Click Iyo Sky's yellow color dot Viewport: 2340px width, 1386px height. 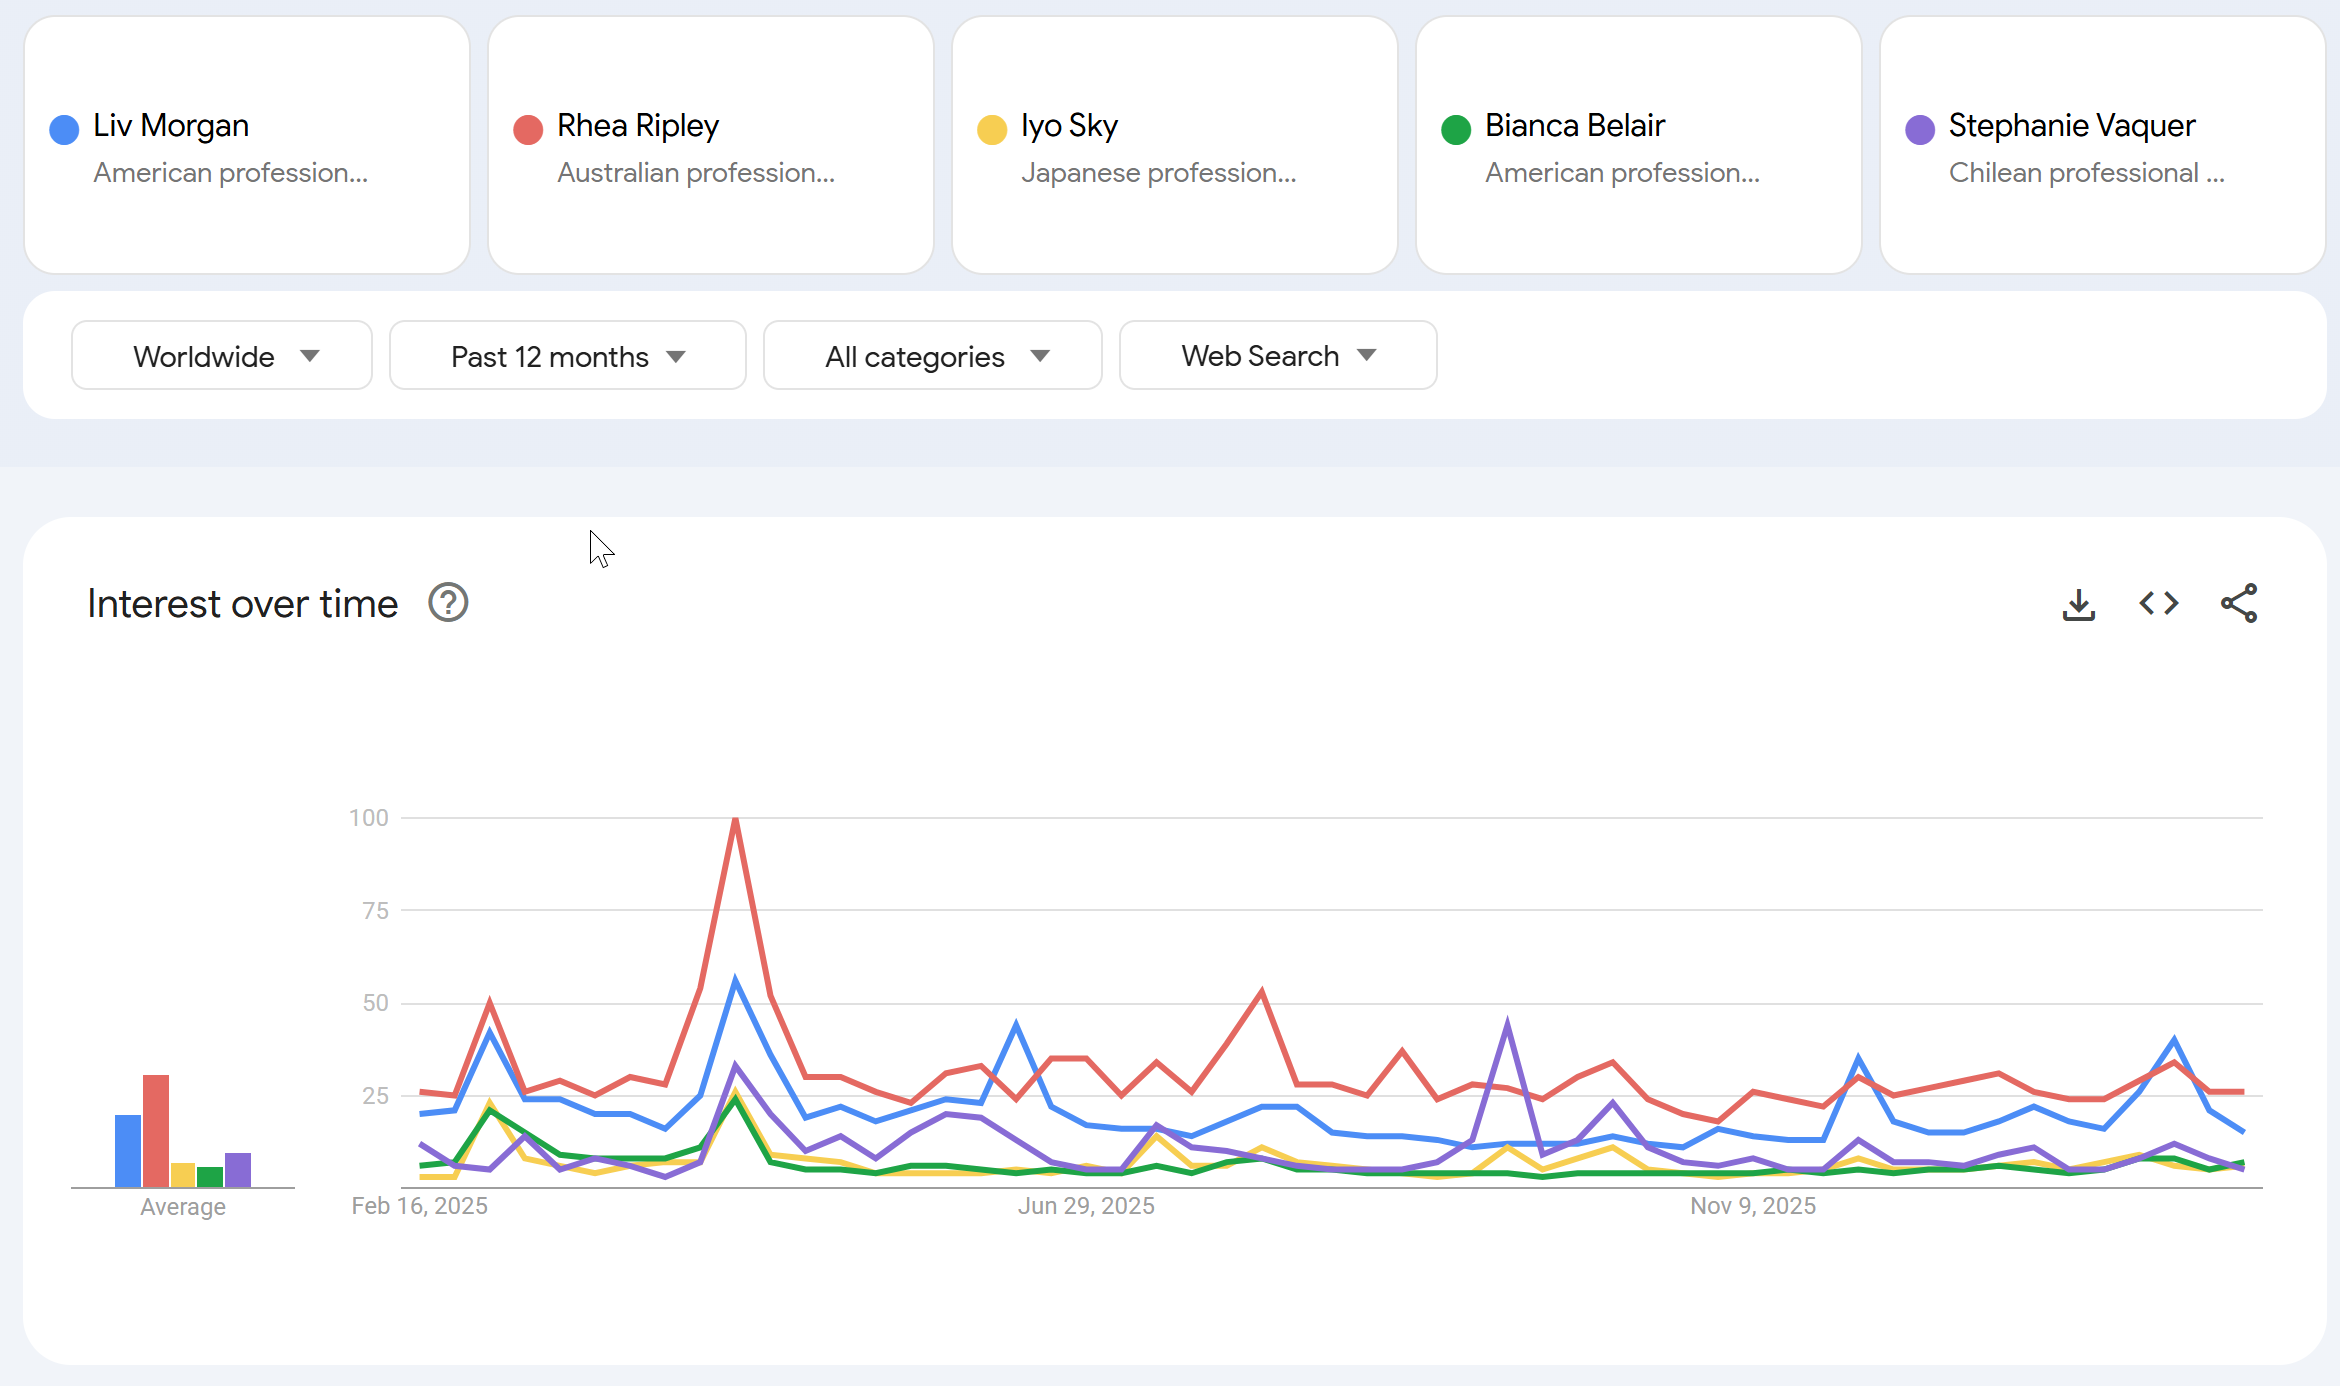[x=992, y=129]
